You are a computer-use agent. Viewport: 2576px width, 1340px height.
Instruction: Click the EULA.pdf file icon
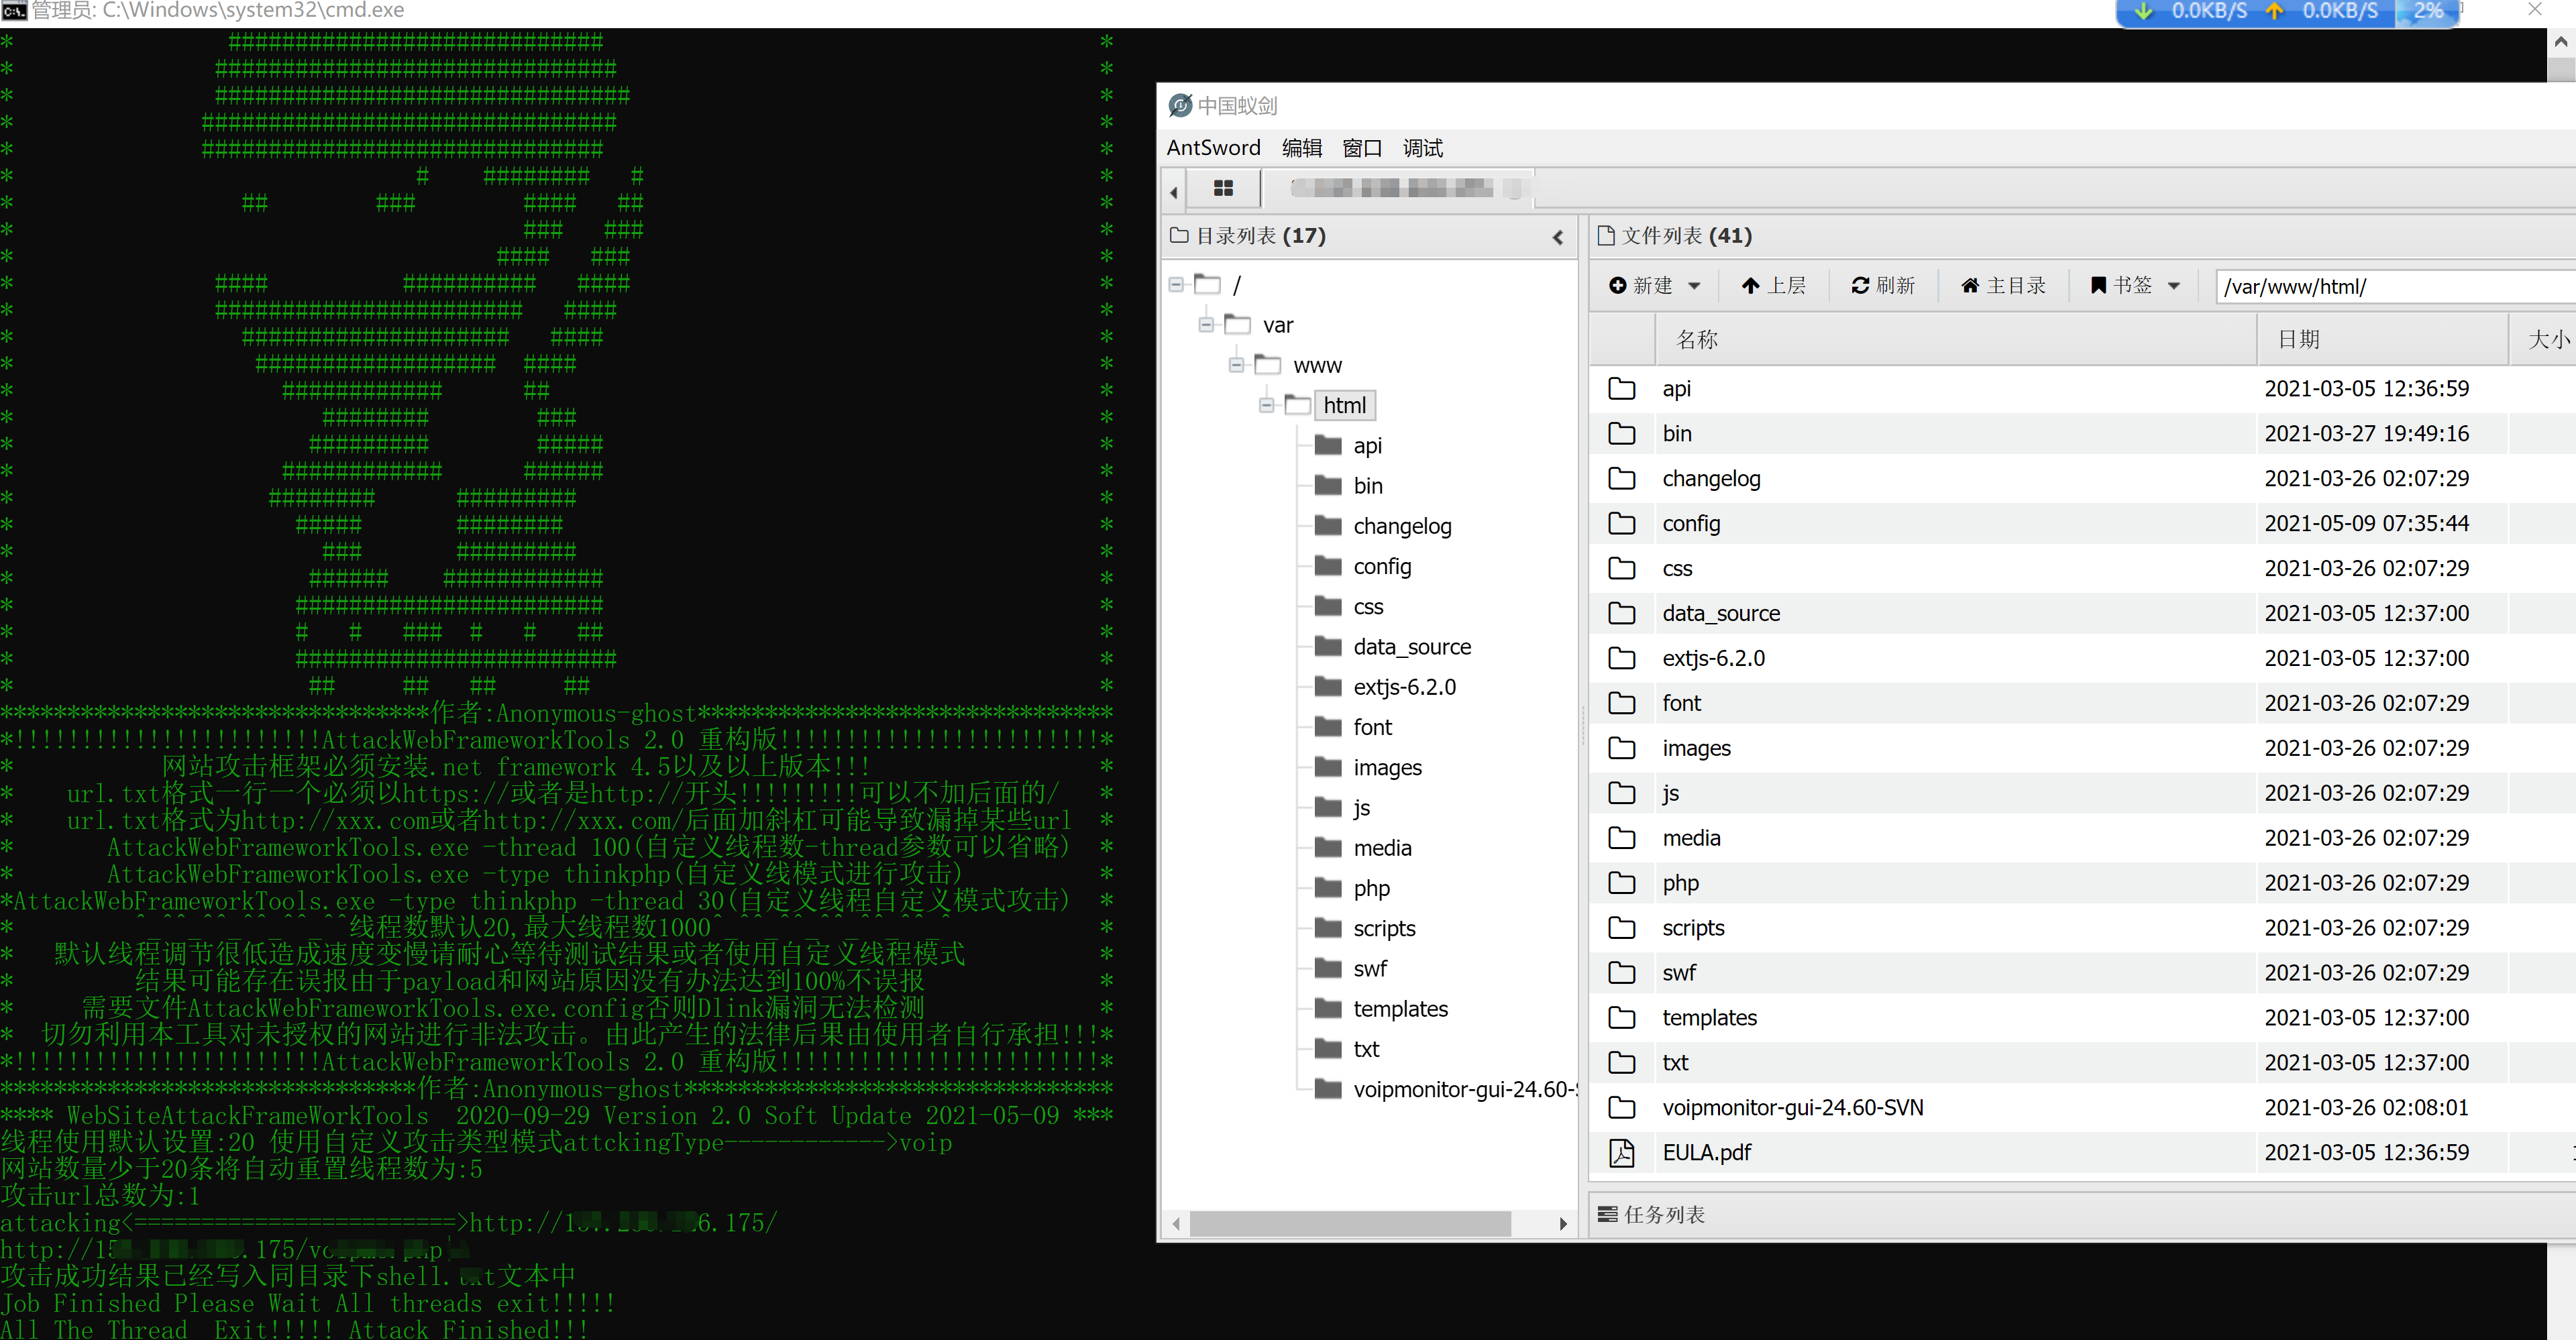coord(1621,1153)
